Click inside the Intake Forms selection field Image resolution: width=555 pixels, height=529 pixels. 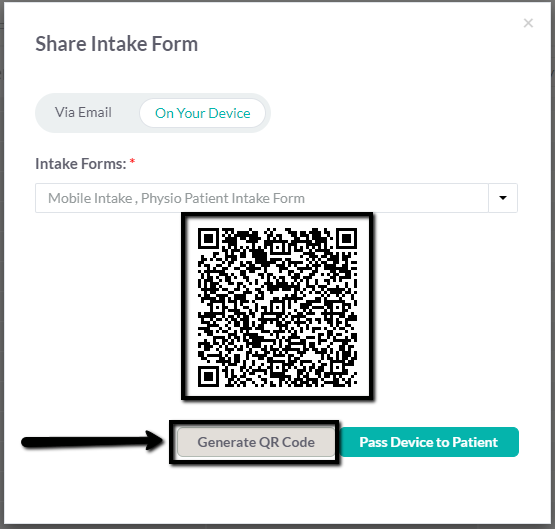[x=262, y=198]
